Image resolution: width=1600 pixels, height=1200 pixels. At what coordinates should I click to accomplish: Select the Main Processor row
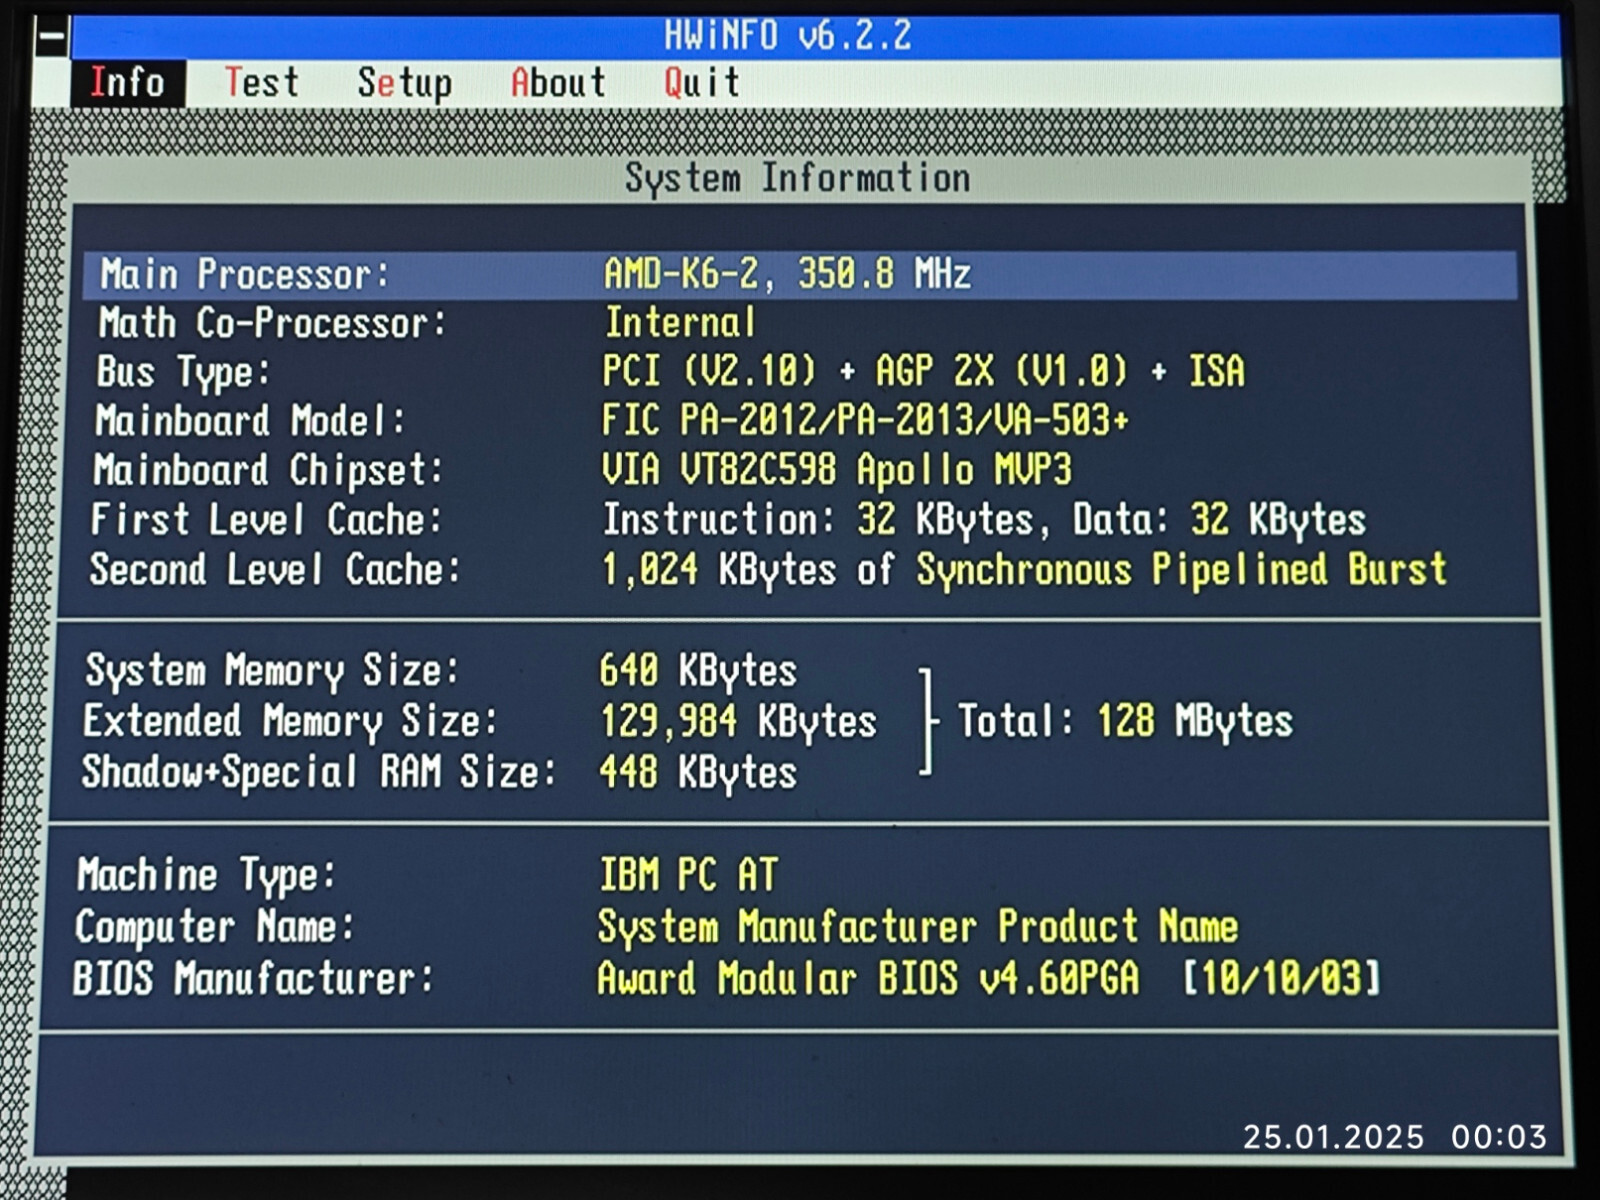pos(800,274)
